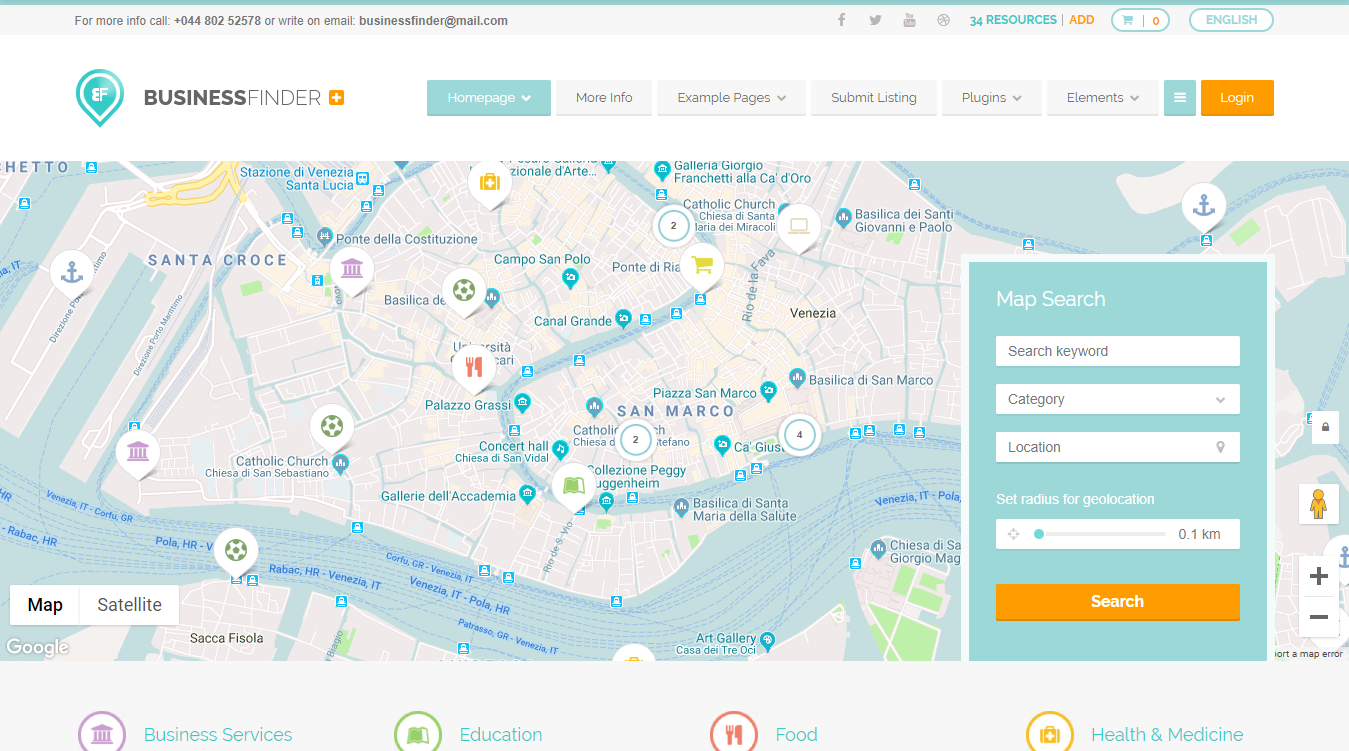1349x751 pixels.
Task: Open the hamburger menu icon
Action: [1180, 98]
